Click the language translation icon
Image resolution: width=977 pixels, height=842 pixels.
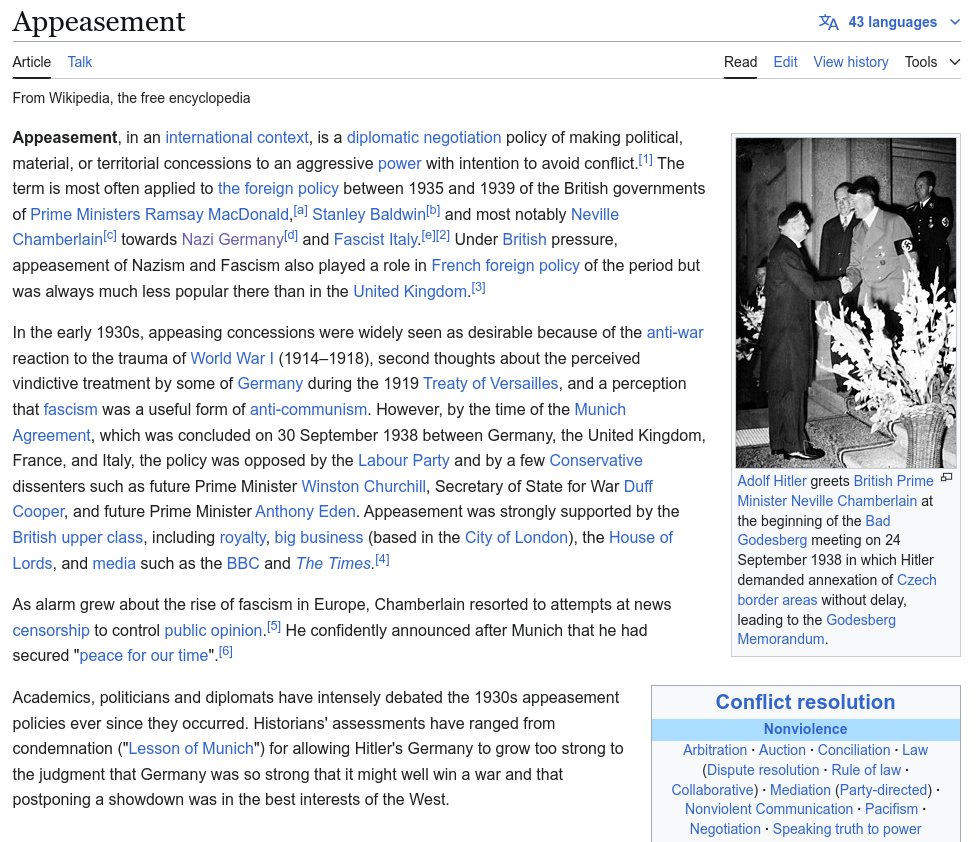(x=828, y=22)
